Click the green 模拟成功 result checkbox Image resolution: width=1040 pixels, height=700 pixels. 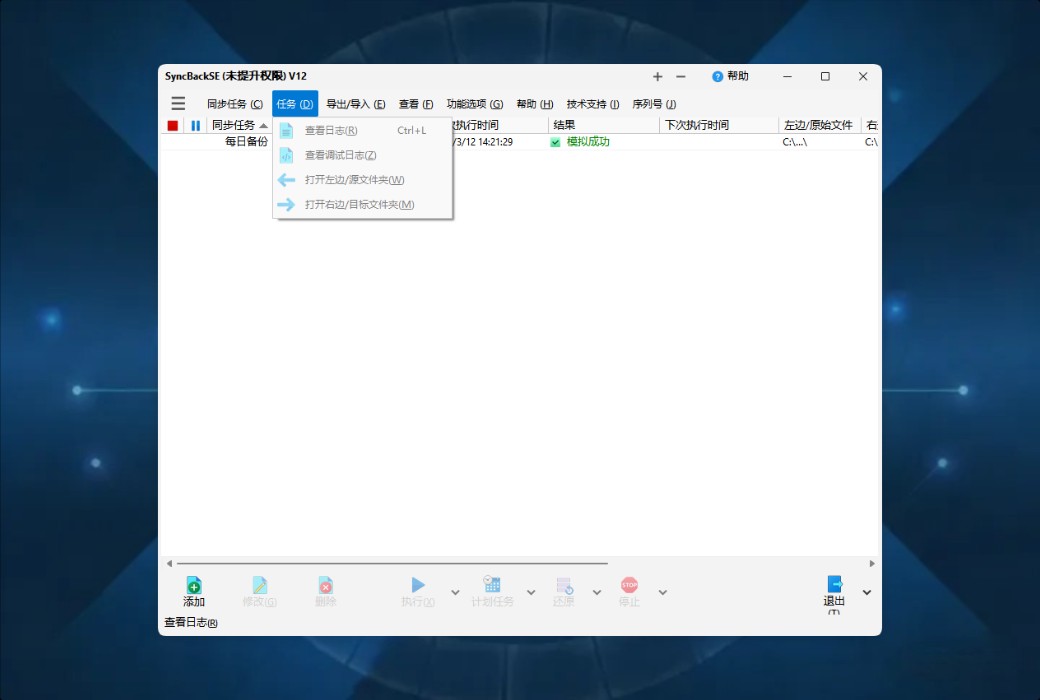pyautogui.click(x=554, y=142)
